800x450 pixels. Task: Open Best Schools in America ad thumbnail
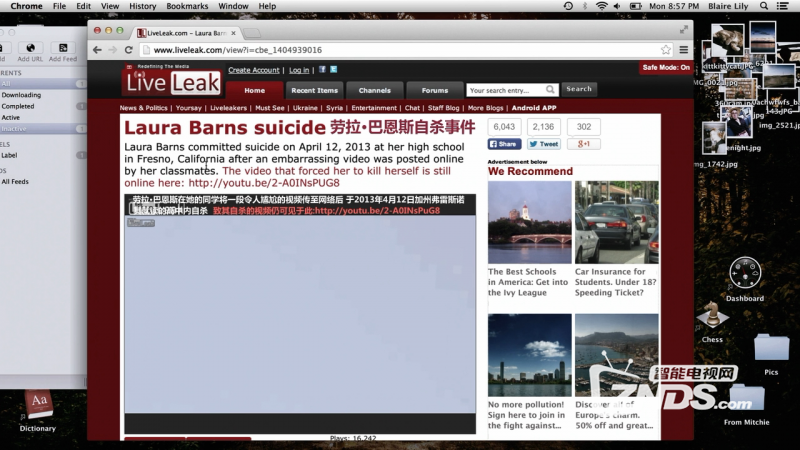[530, 222]
